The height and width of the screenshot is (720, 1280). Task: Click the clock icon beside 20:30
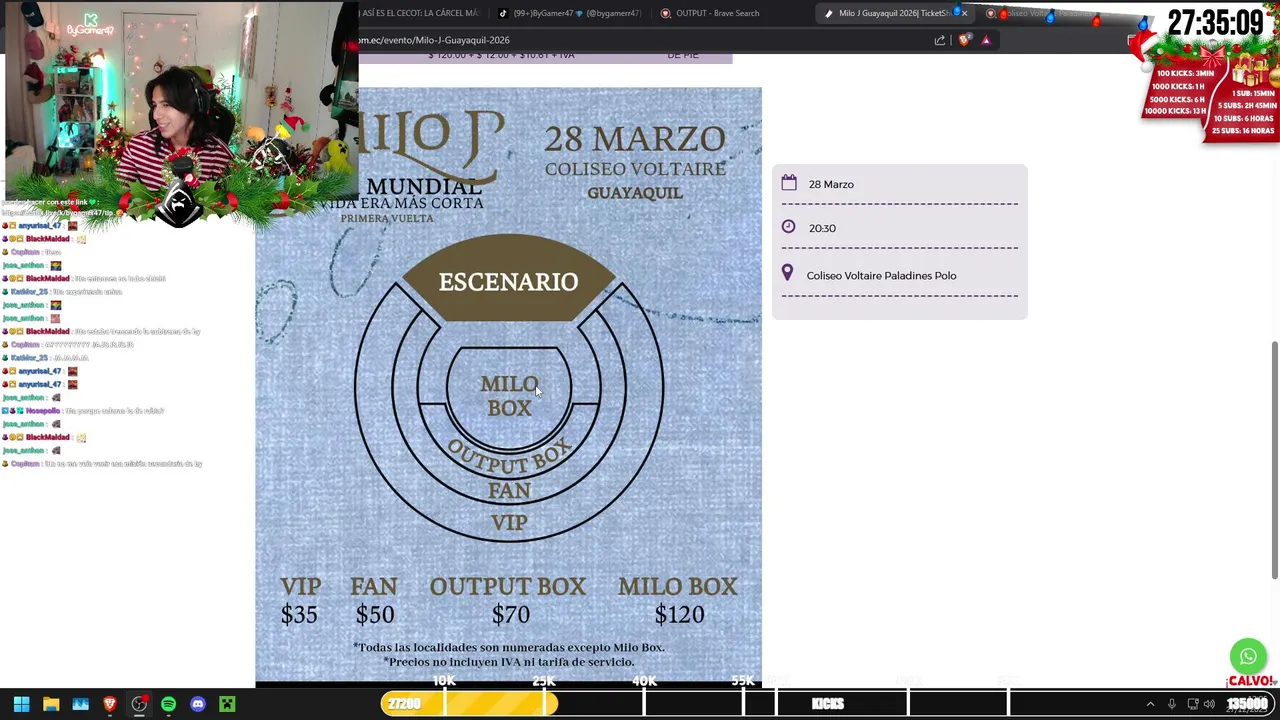click(x=788, y=227)
